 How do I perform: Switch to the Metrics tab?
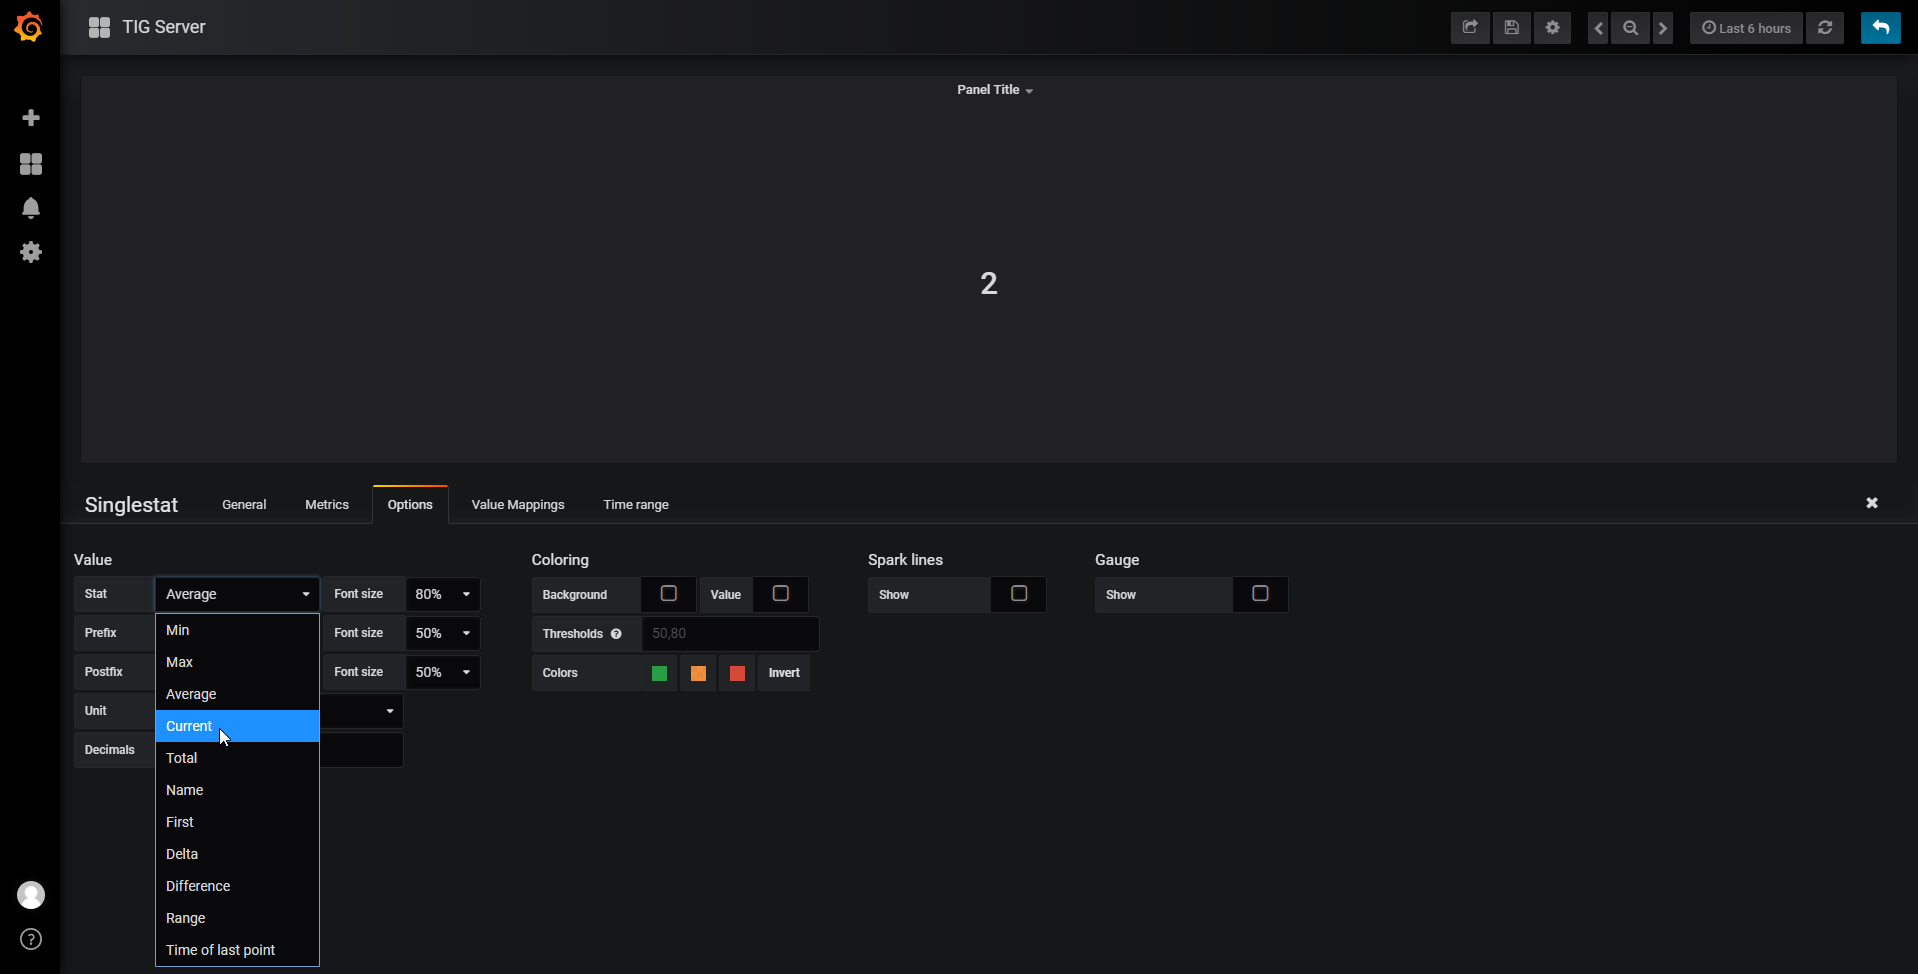pos(327,505)
